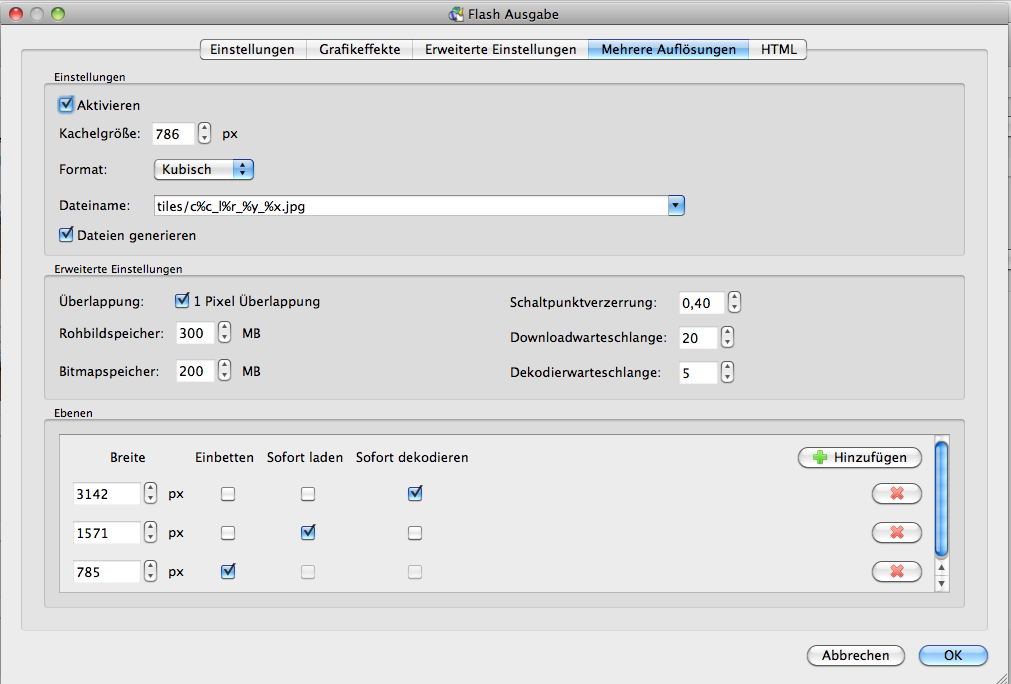Screen dimensions: 1011x684
Task: Click the Bitmapspeicher stepper arrows
Action: click(224, 371)
